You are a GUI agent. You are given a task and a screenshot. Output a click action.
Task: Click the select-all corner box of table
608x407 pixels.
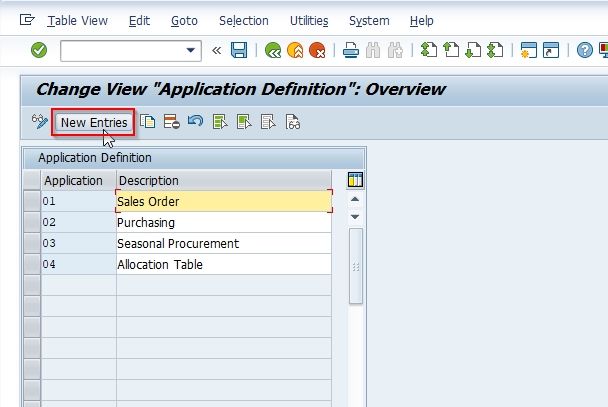point(32,180)
